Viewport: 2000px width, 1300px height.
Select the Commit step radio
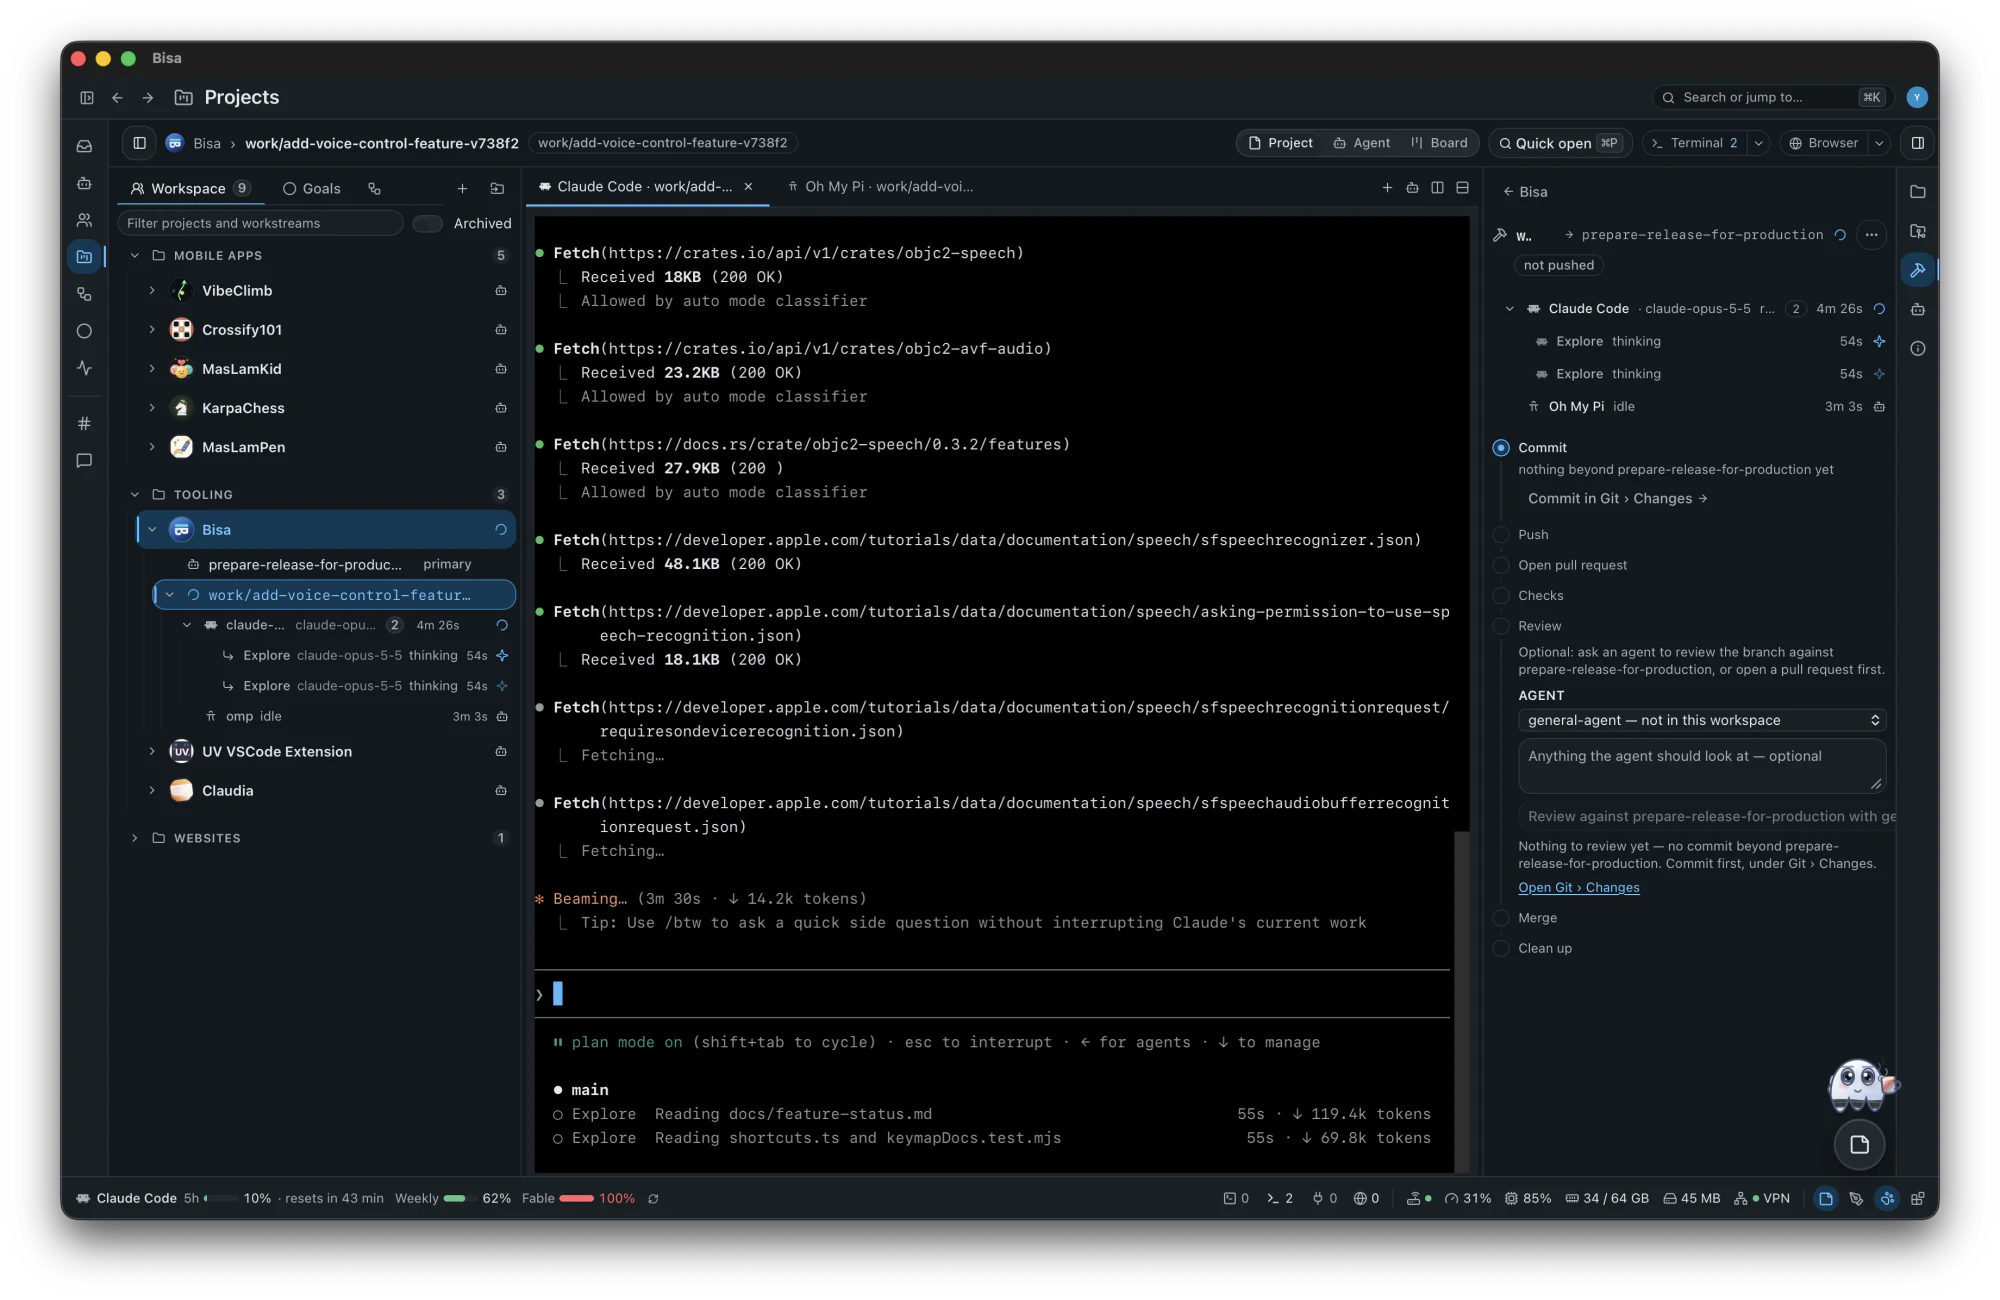tap(1501, 448)
